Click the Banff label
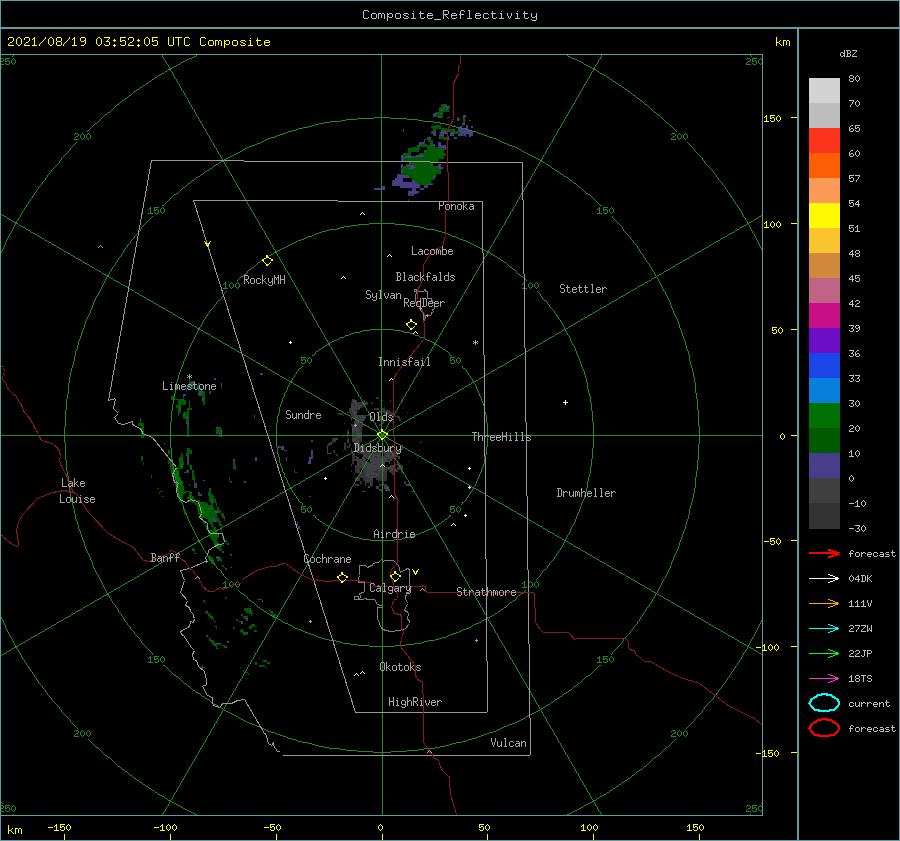Screen dimensions: 900x841 (x=165, y=557)
